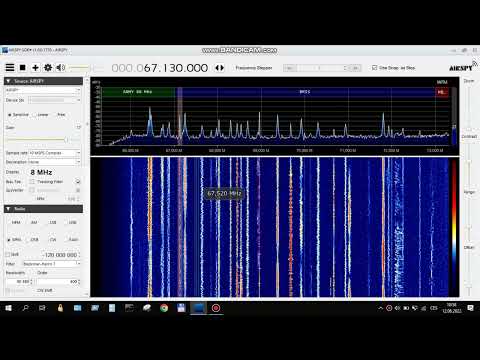This screenshot has height=360, width=480.
Task: Mute audio with the speaker icon
Action: tap(60, 68)
